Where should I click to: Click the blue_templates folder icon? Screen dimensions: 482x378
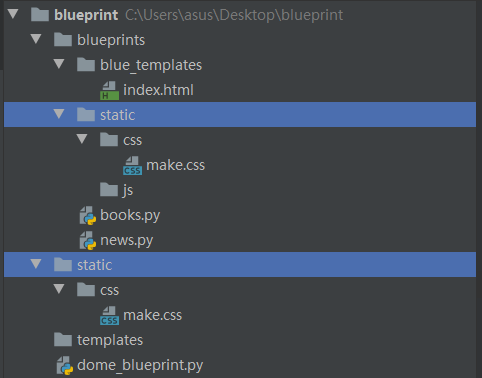86,64
